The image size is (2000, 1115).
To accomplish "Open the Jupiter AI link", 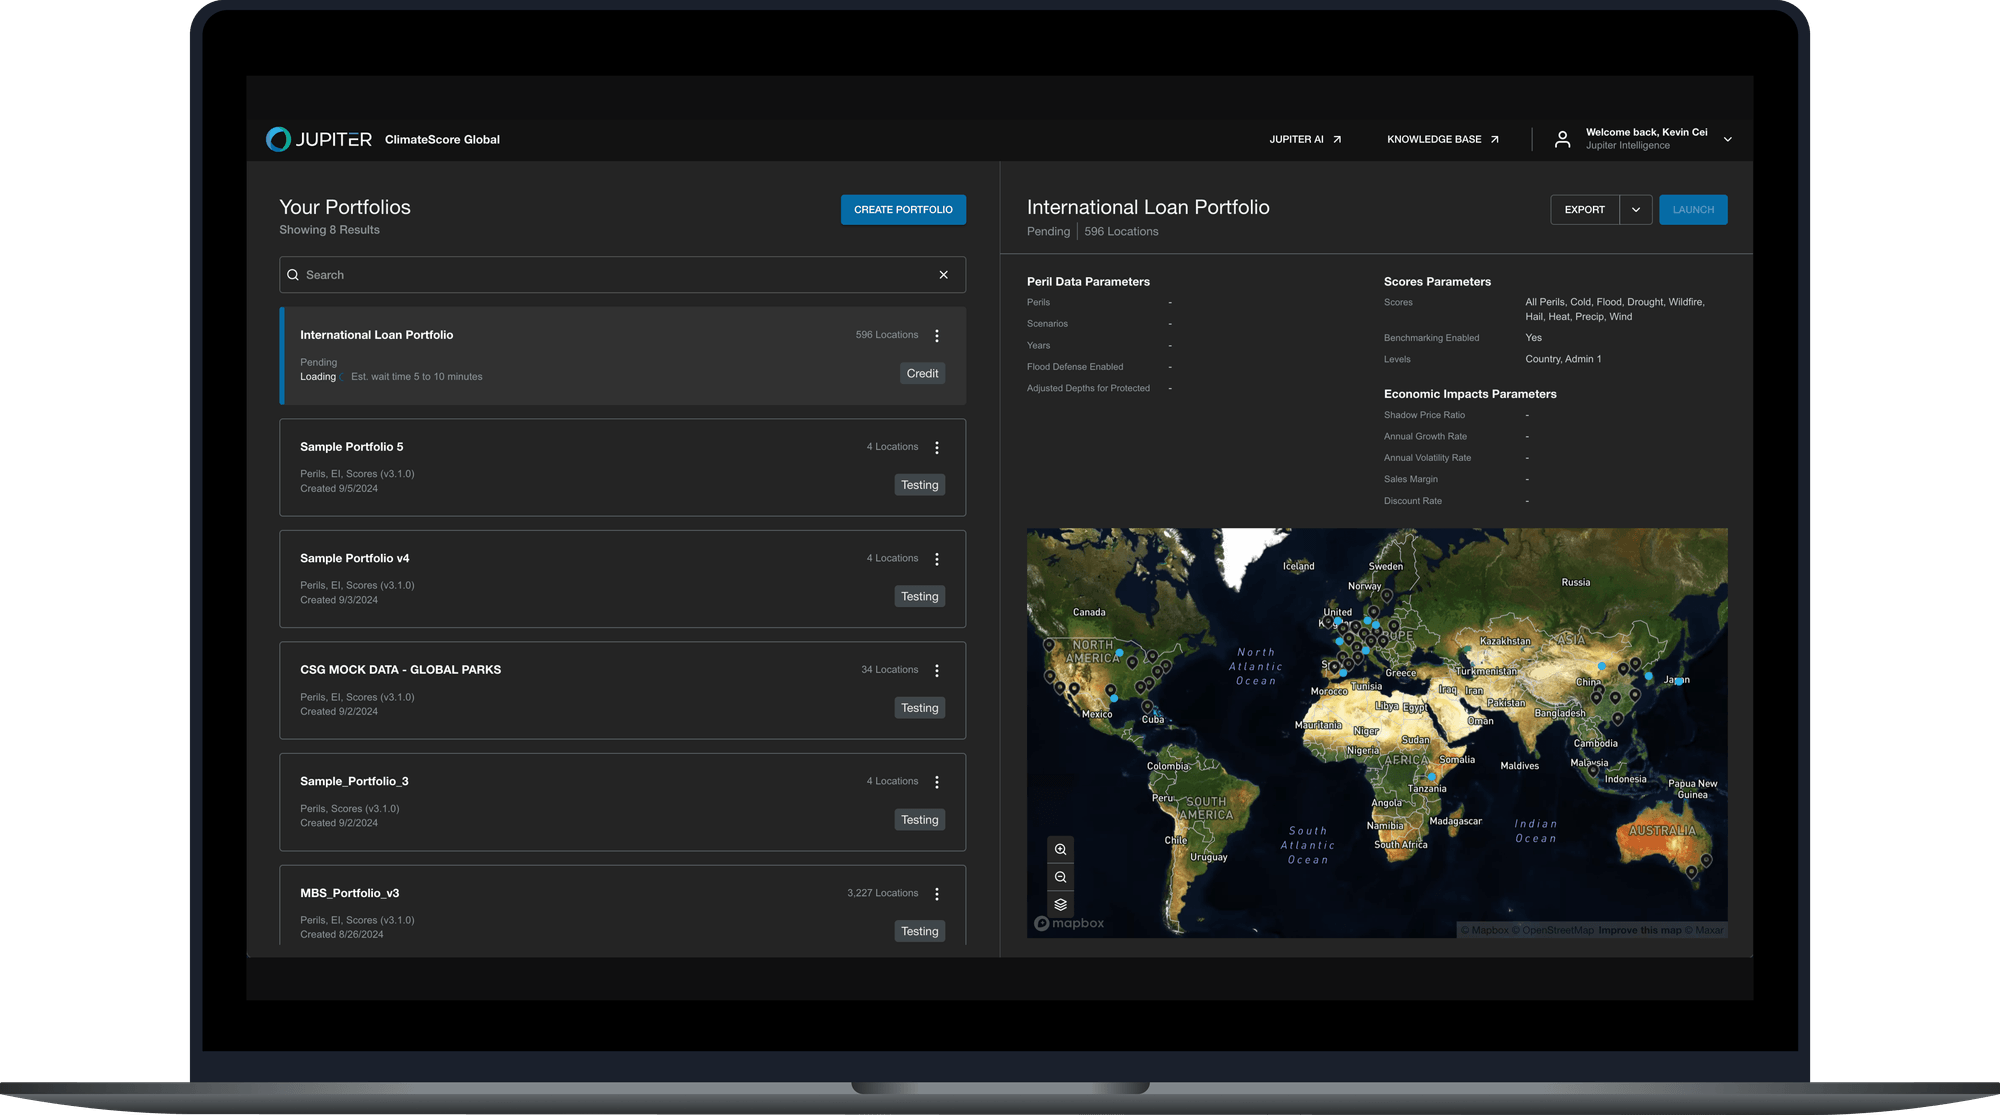I will click(x=1305, y=139).
